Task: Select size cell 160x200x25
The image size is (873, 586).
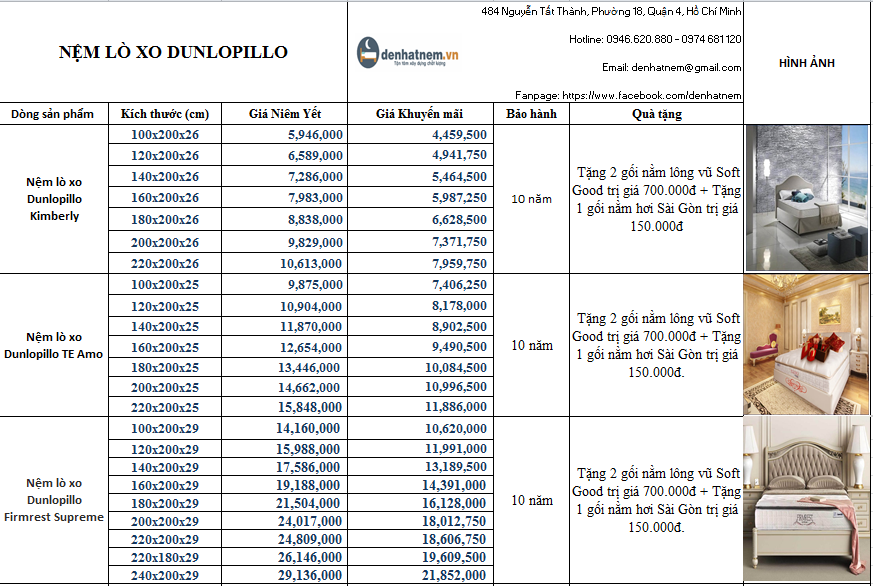Action: [165, 347]
